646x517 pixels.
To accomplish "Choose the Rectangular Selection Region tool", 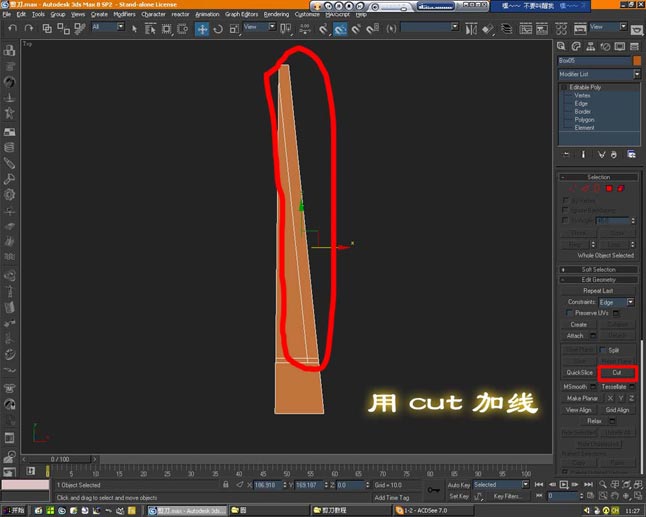I will coord(166,28).
